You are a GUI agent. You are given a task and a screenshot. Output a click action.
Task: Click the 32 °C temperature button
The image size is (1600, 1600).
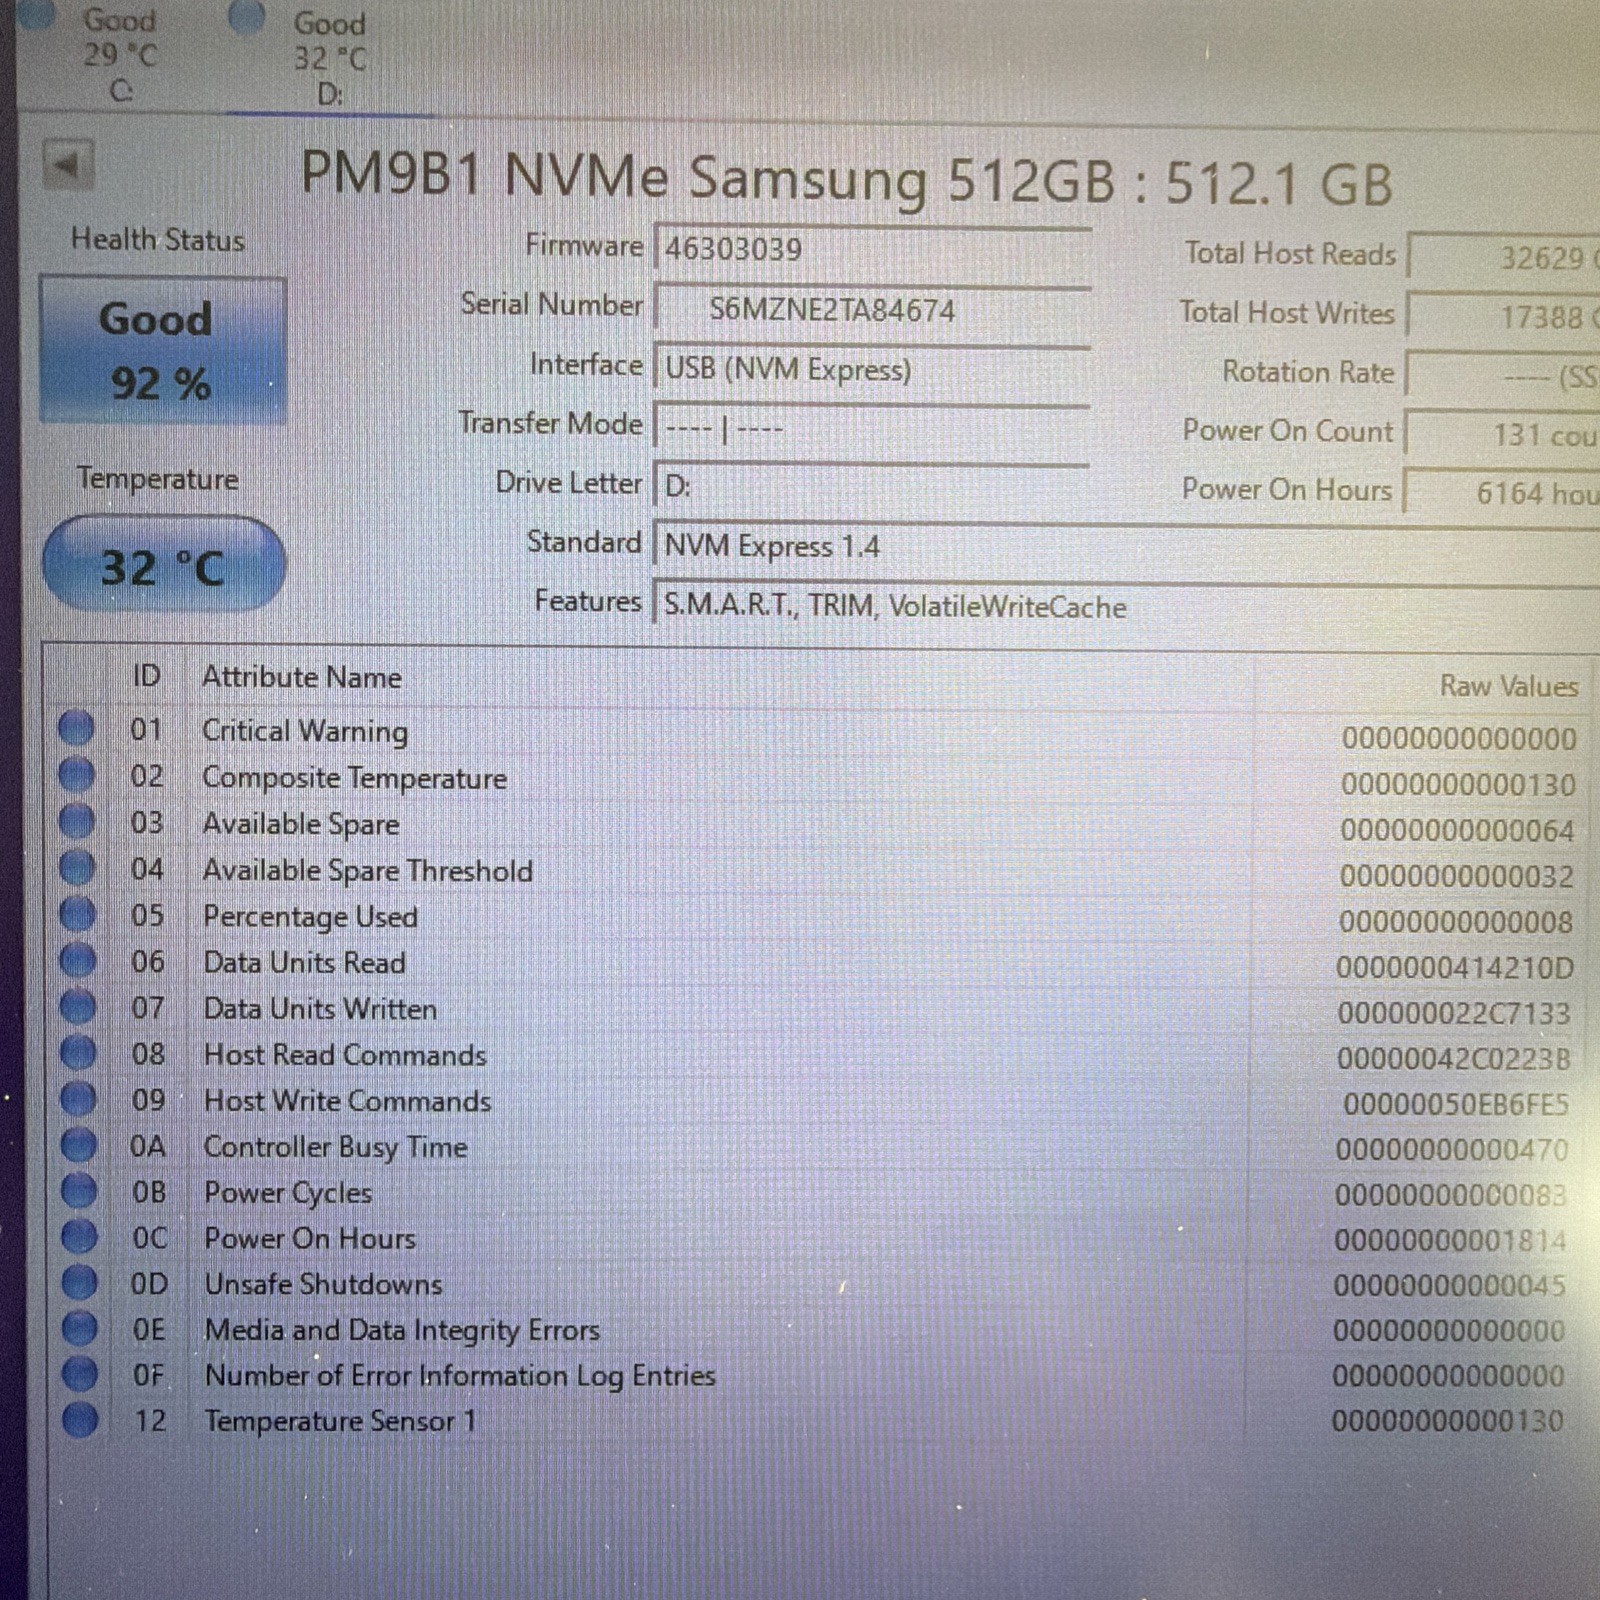[164, 565]
